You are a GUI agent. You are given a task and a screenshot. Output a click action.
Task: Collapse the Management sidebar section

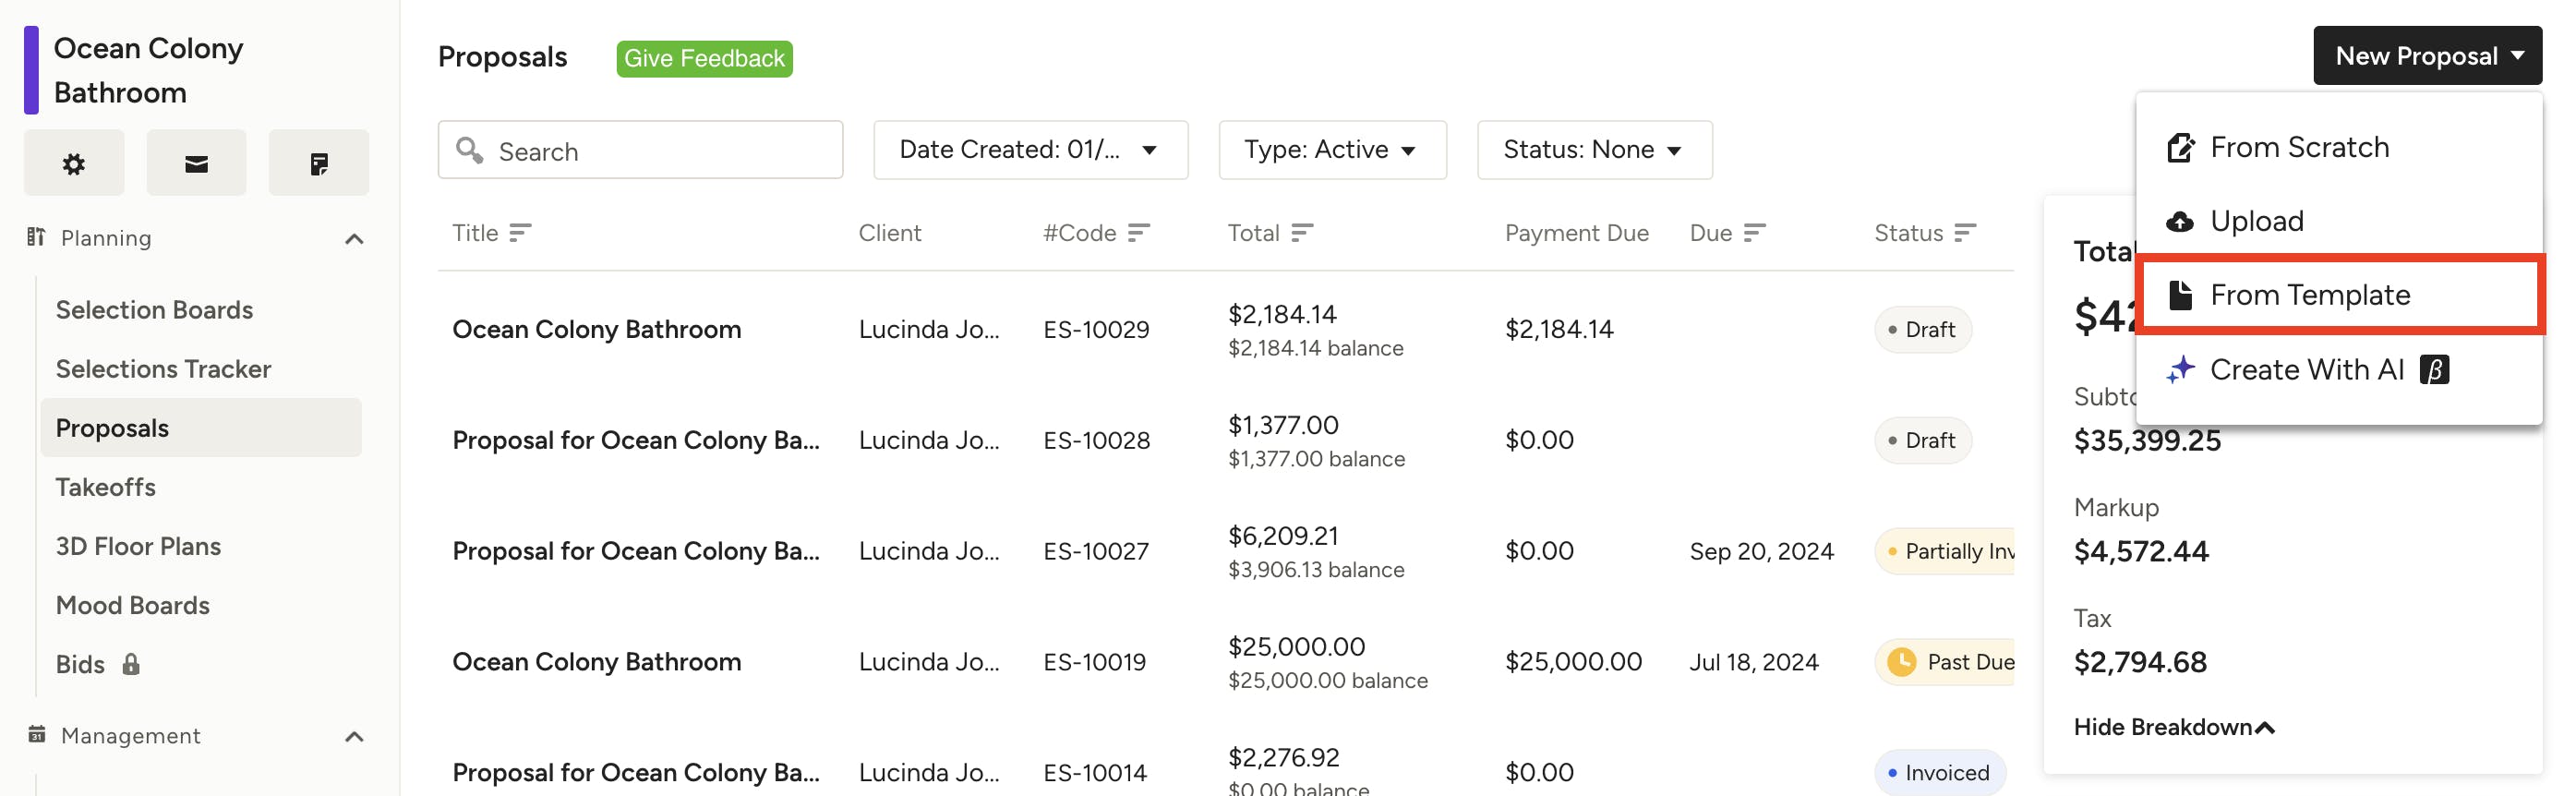[354, 736]
